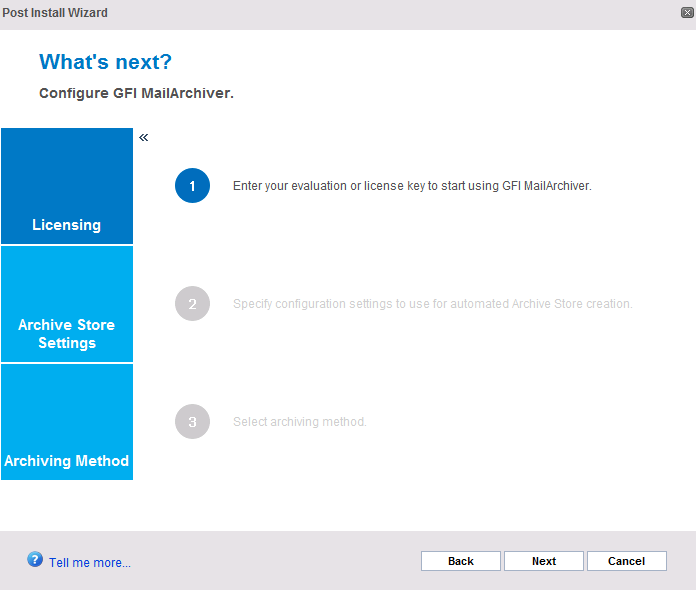Screen dimensions: 696x590
Task: Click the Next button
Action: tap(544, 561)
